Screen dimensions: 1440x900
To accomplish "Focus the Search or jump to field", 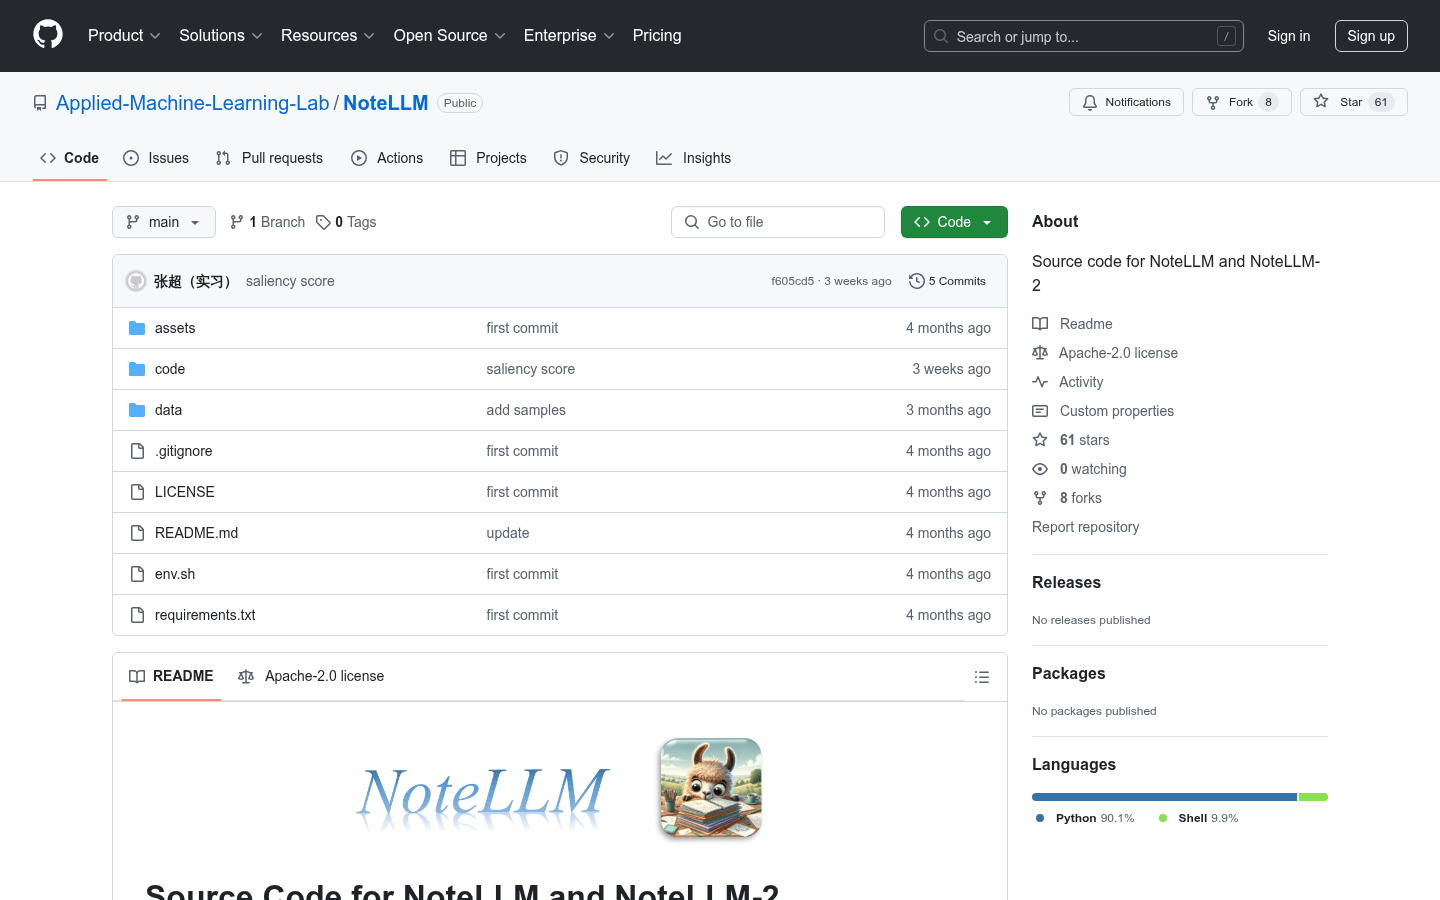I will pos(1084,36).
